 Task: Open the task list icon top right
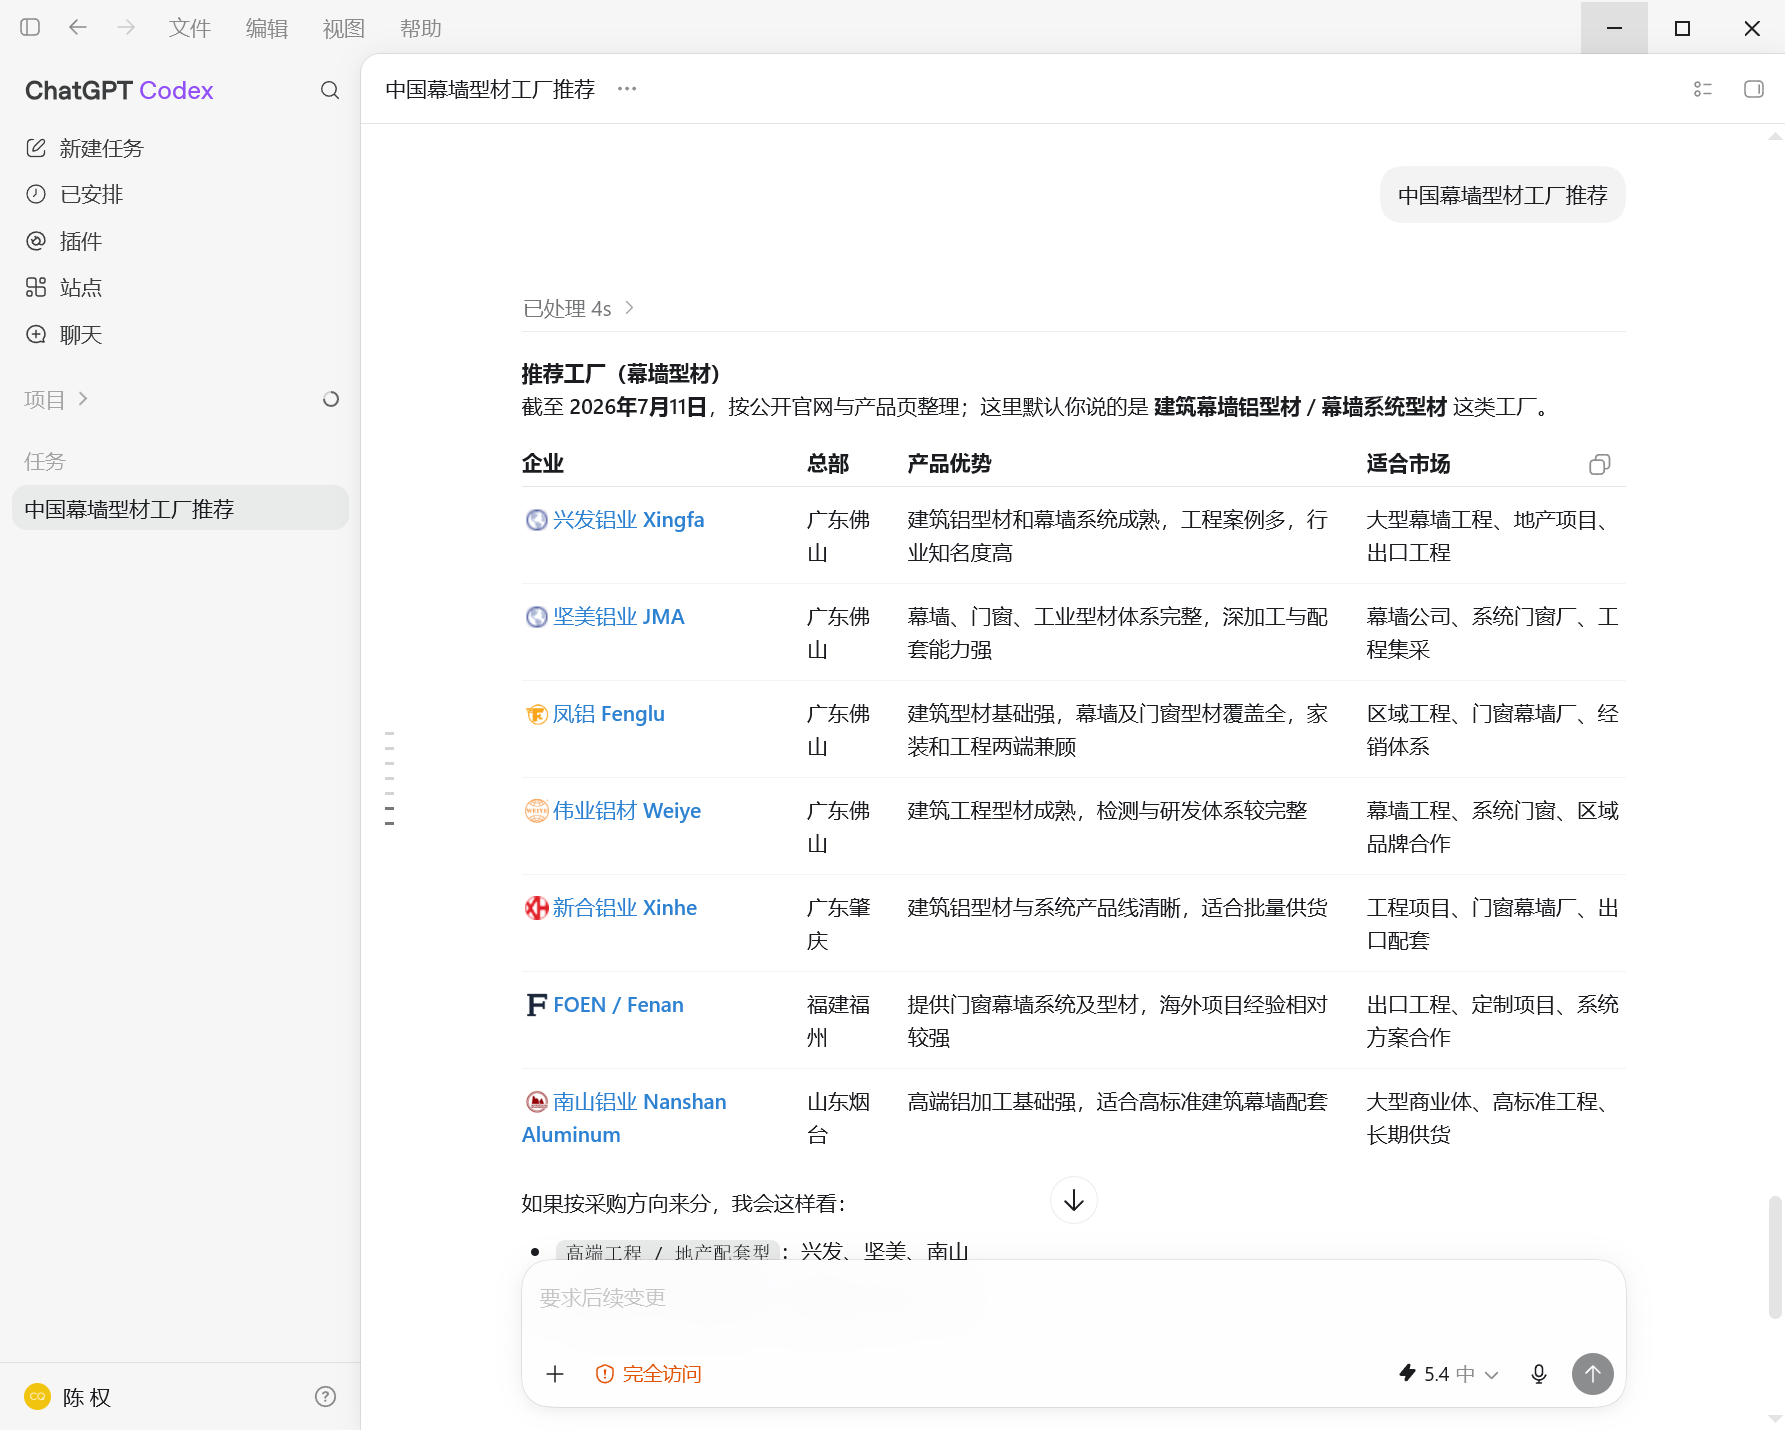click(1703, 89)
